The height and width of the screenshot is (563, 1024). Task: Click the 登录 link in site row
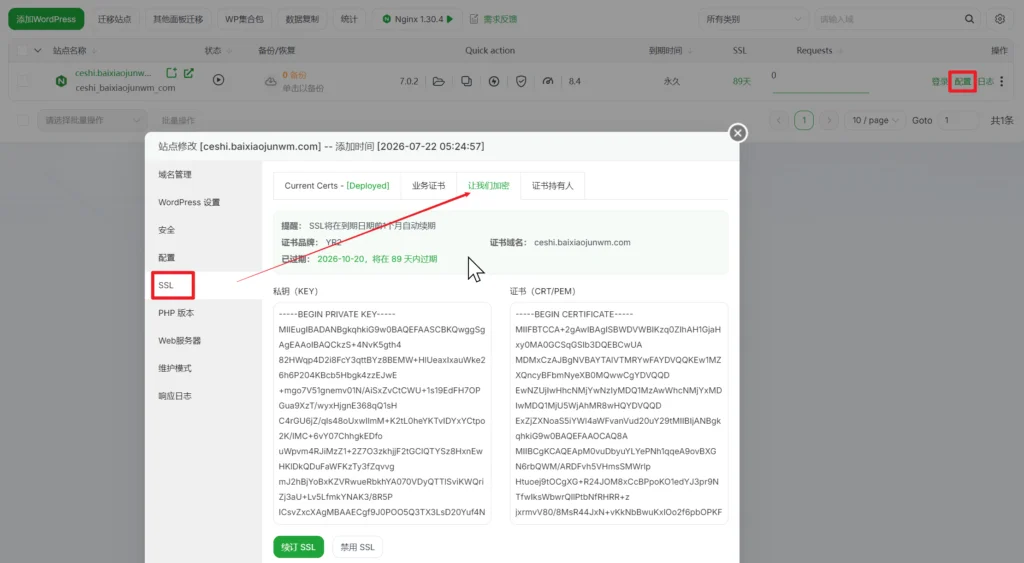[939, 82]
